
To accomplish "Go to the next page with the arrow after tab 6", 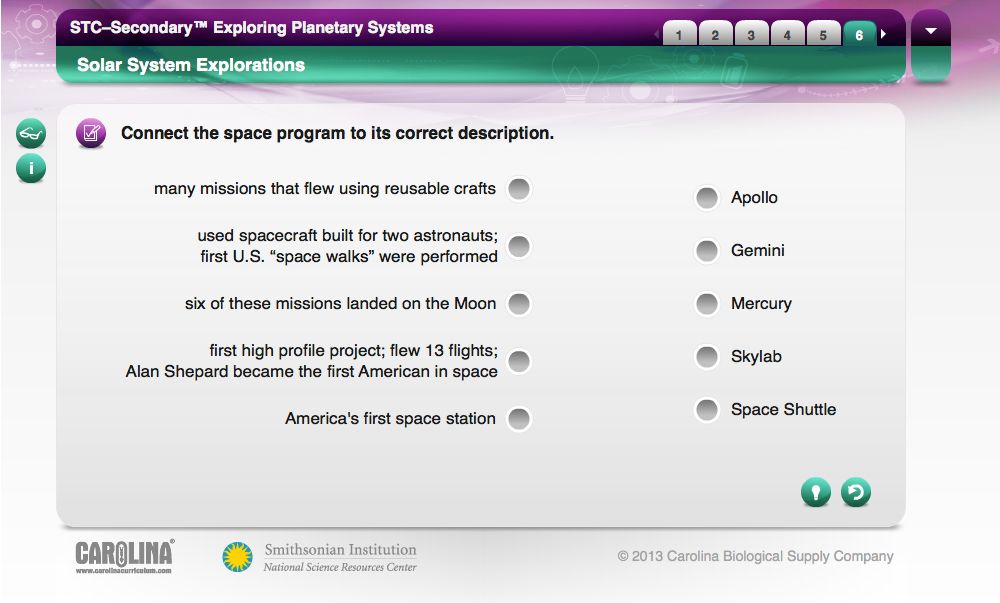I will click(883, 34).
